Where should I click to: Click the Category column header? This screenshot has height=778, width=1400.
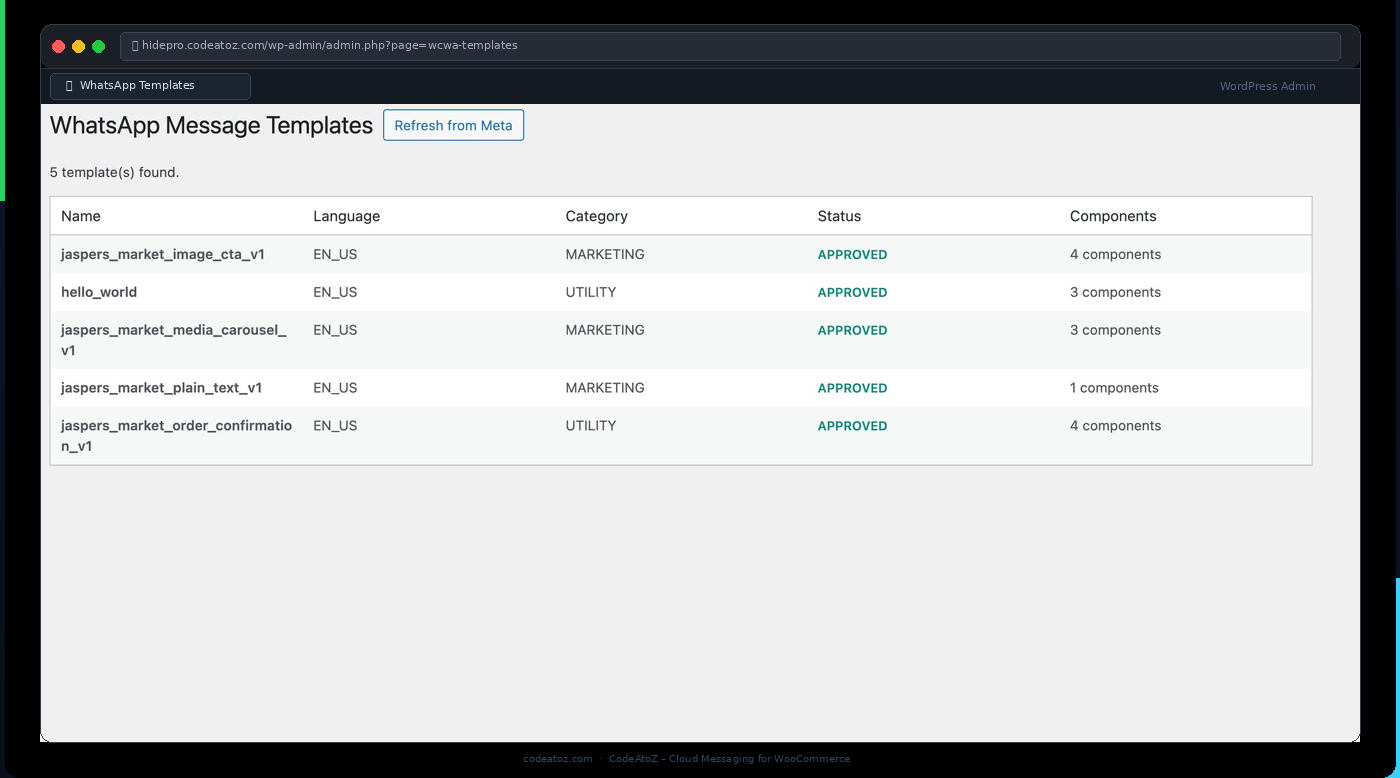[596, 216]
